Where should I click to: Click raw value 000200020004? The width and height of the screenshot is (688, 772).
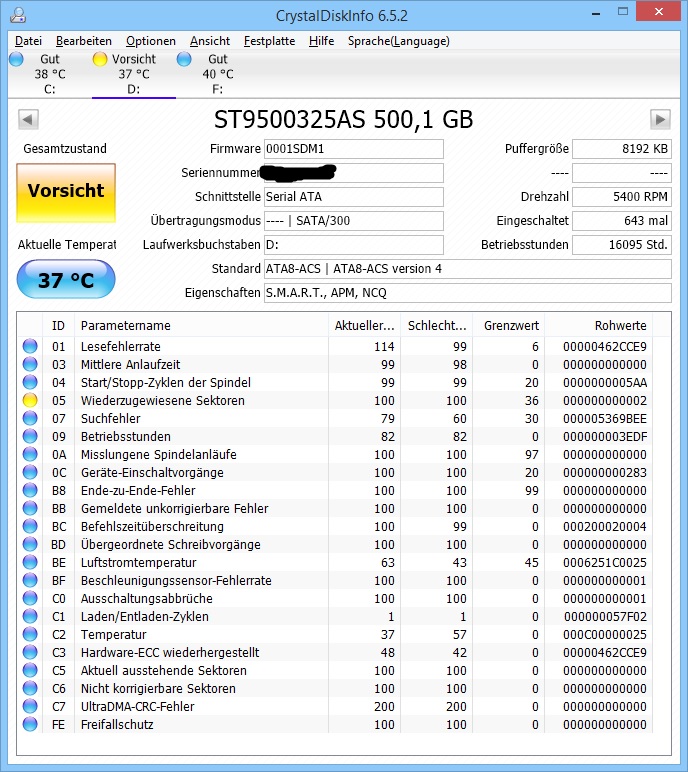(605, 526)
